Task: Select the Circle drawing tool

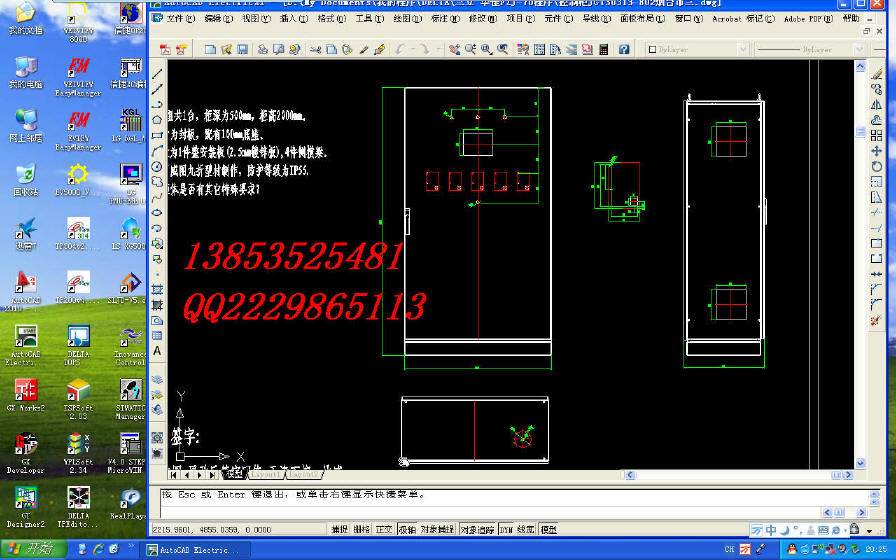Action: [x=157, y=166]
